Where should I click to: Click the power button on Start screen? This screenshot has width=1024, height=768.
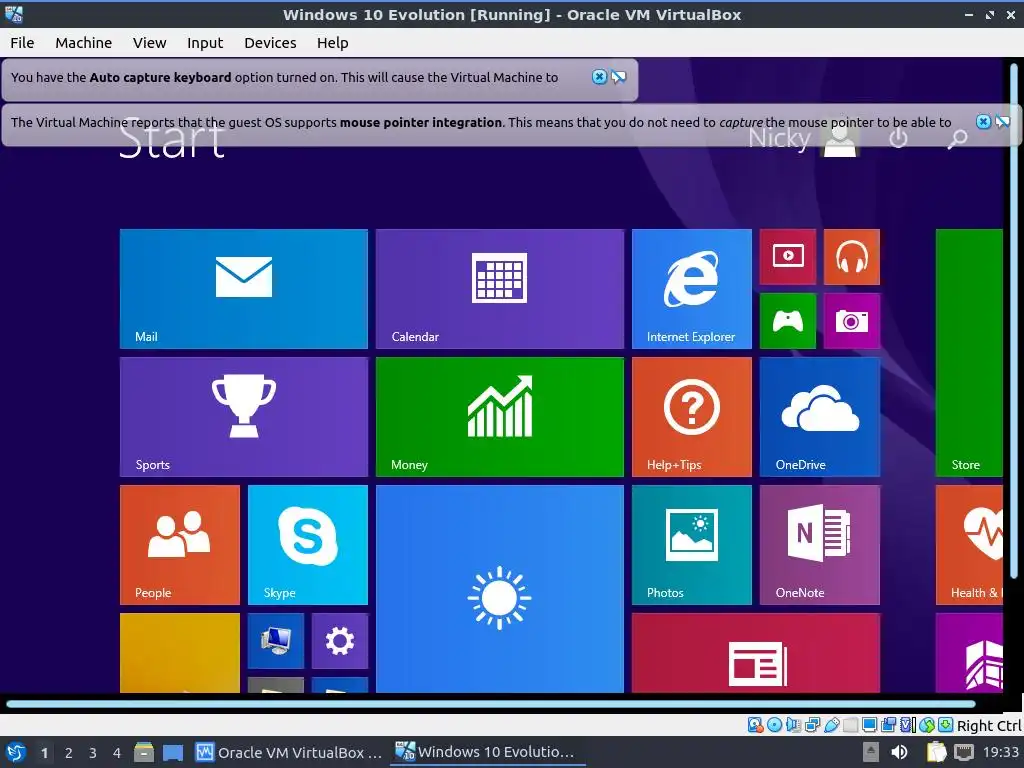tap(898, 138)
